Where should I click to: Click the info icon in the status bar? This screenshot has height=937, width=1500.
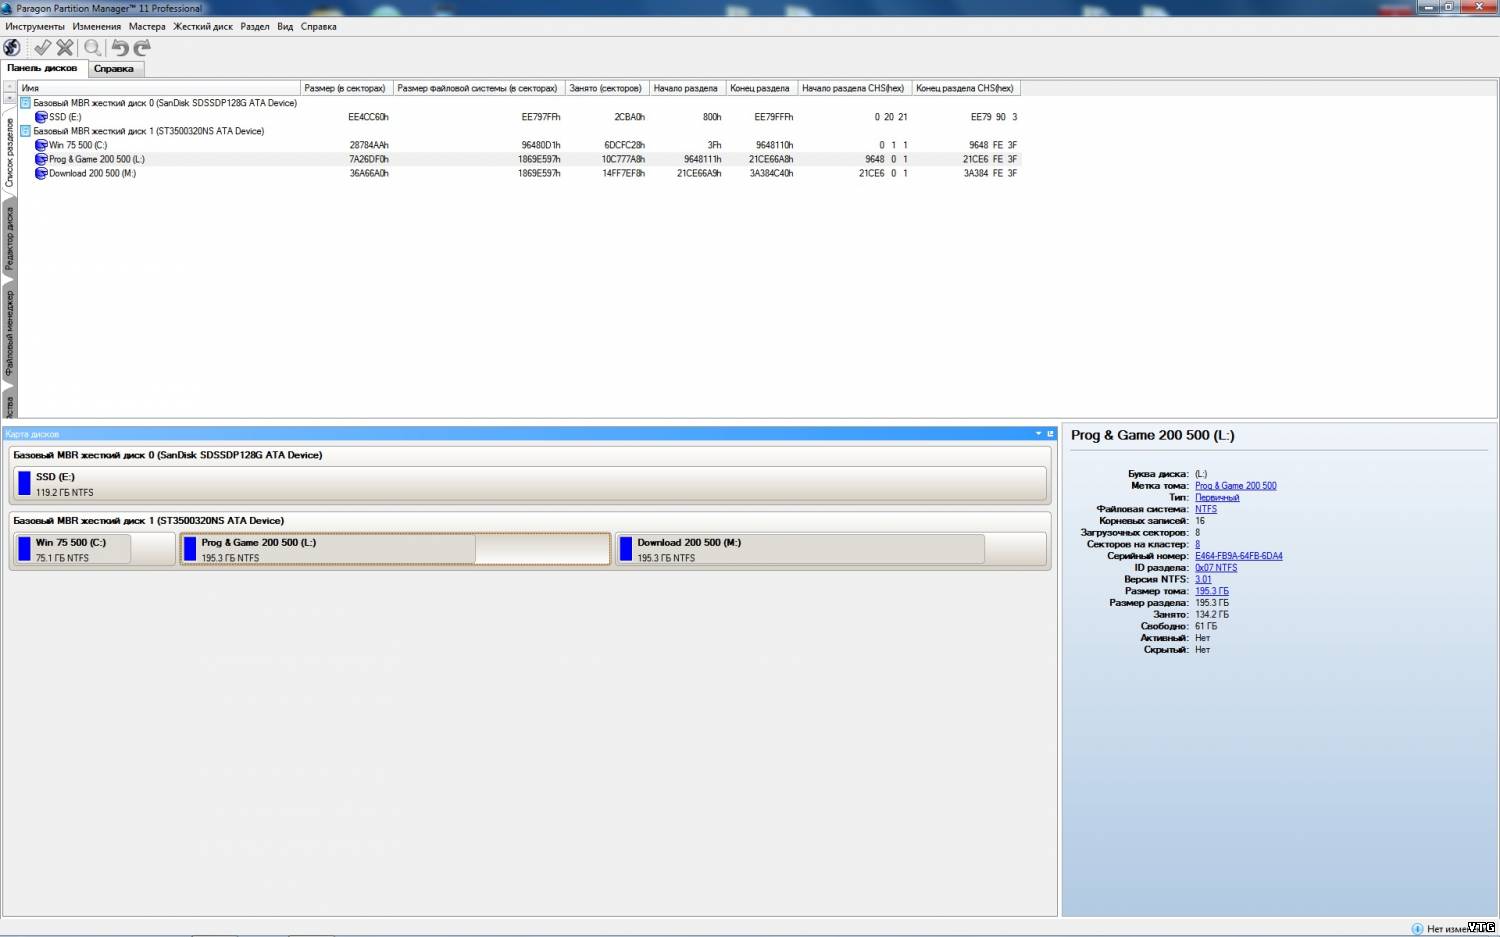click(x=1417, y=929)
